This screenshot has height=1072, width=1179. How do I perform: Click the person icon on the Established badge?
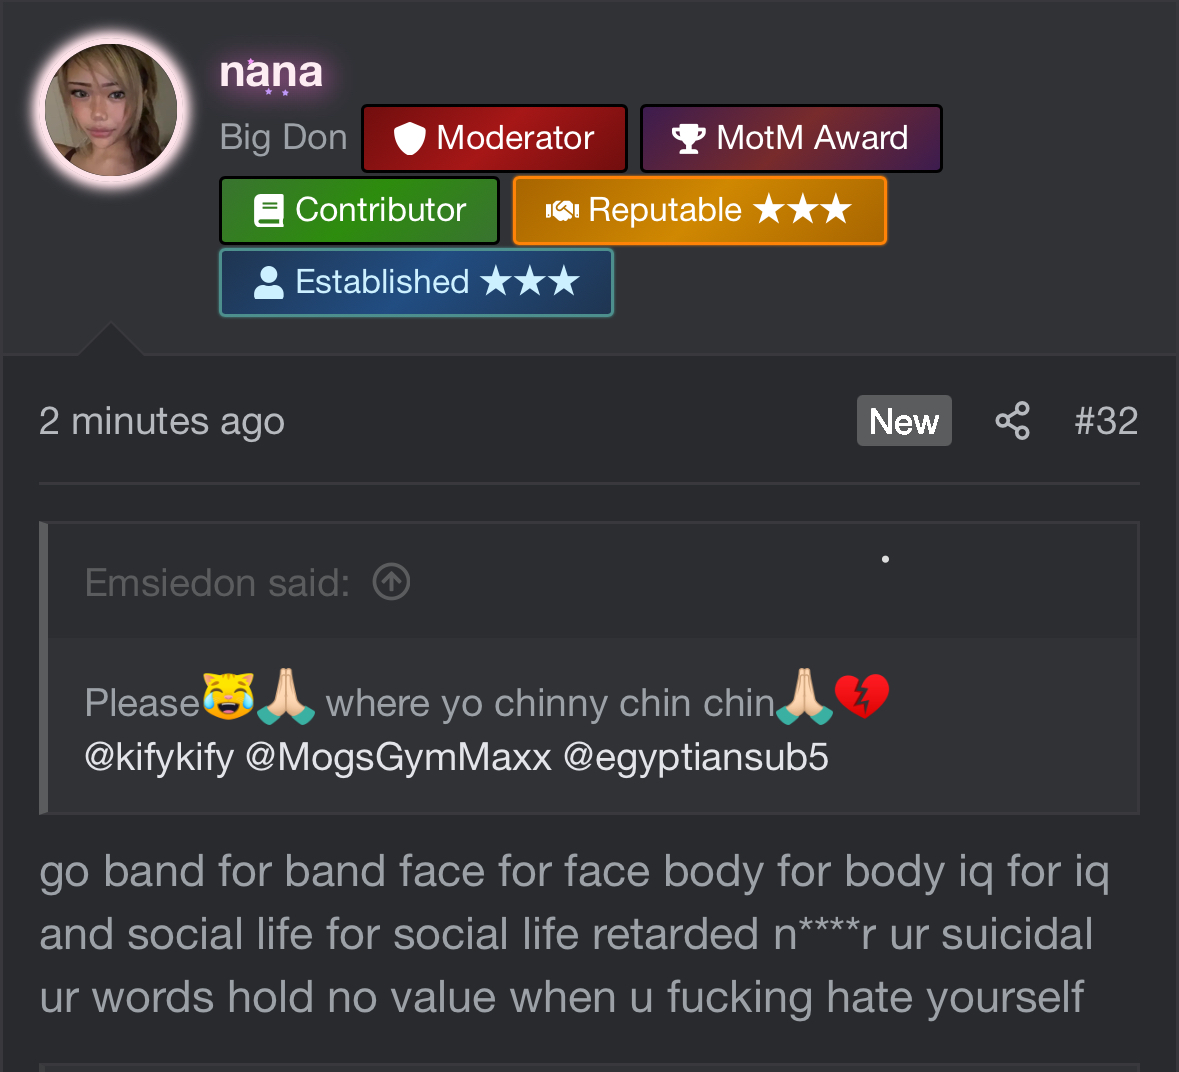268,282
